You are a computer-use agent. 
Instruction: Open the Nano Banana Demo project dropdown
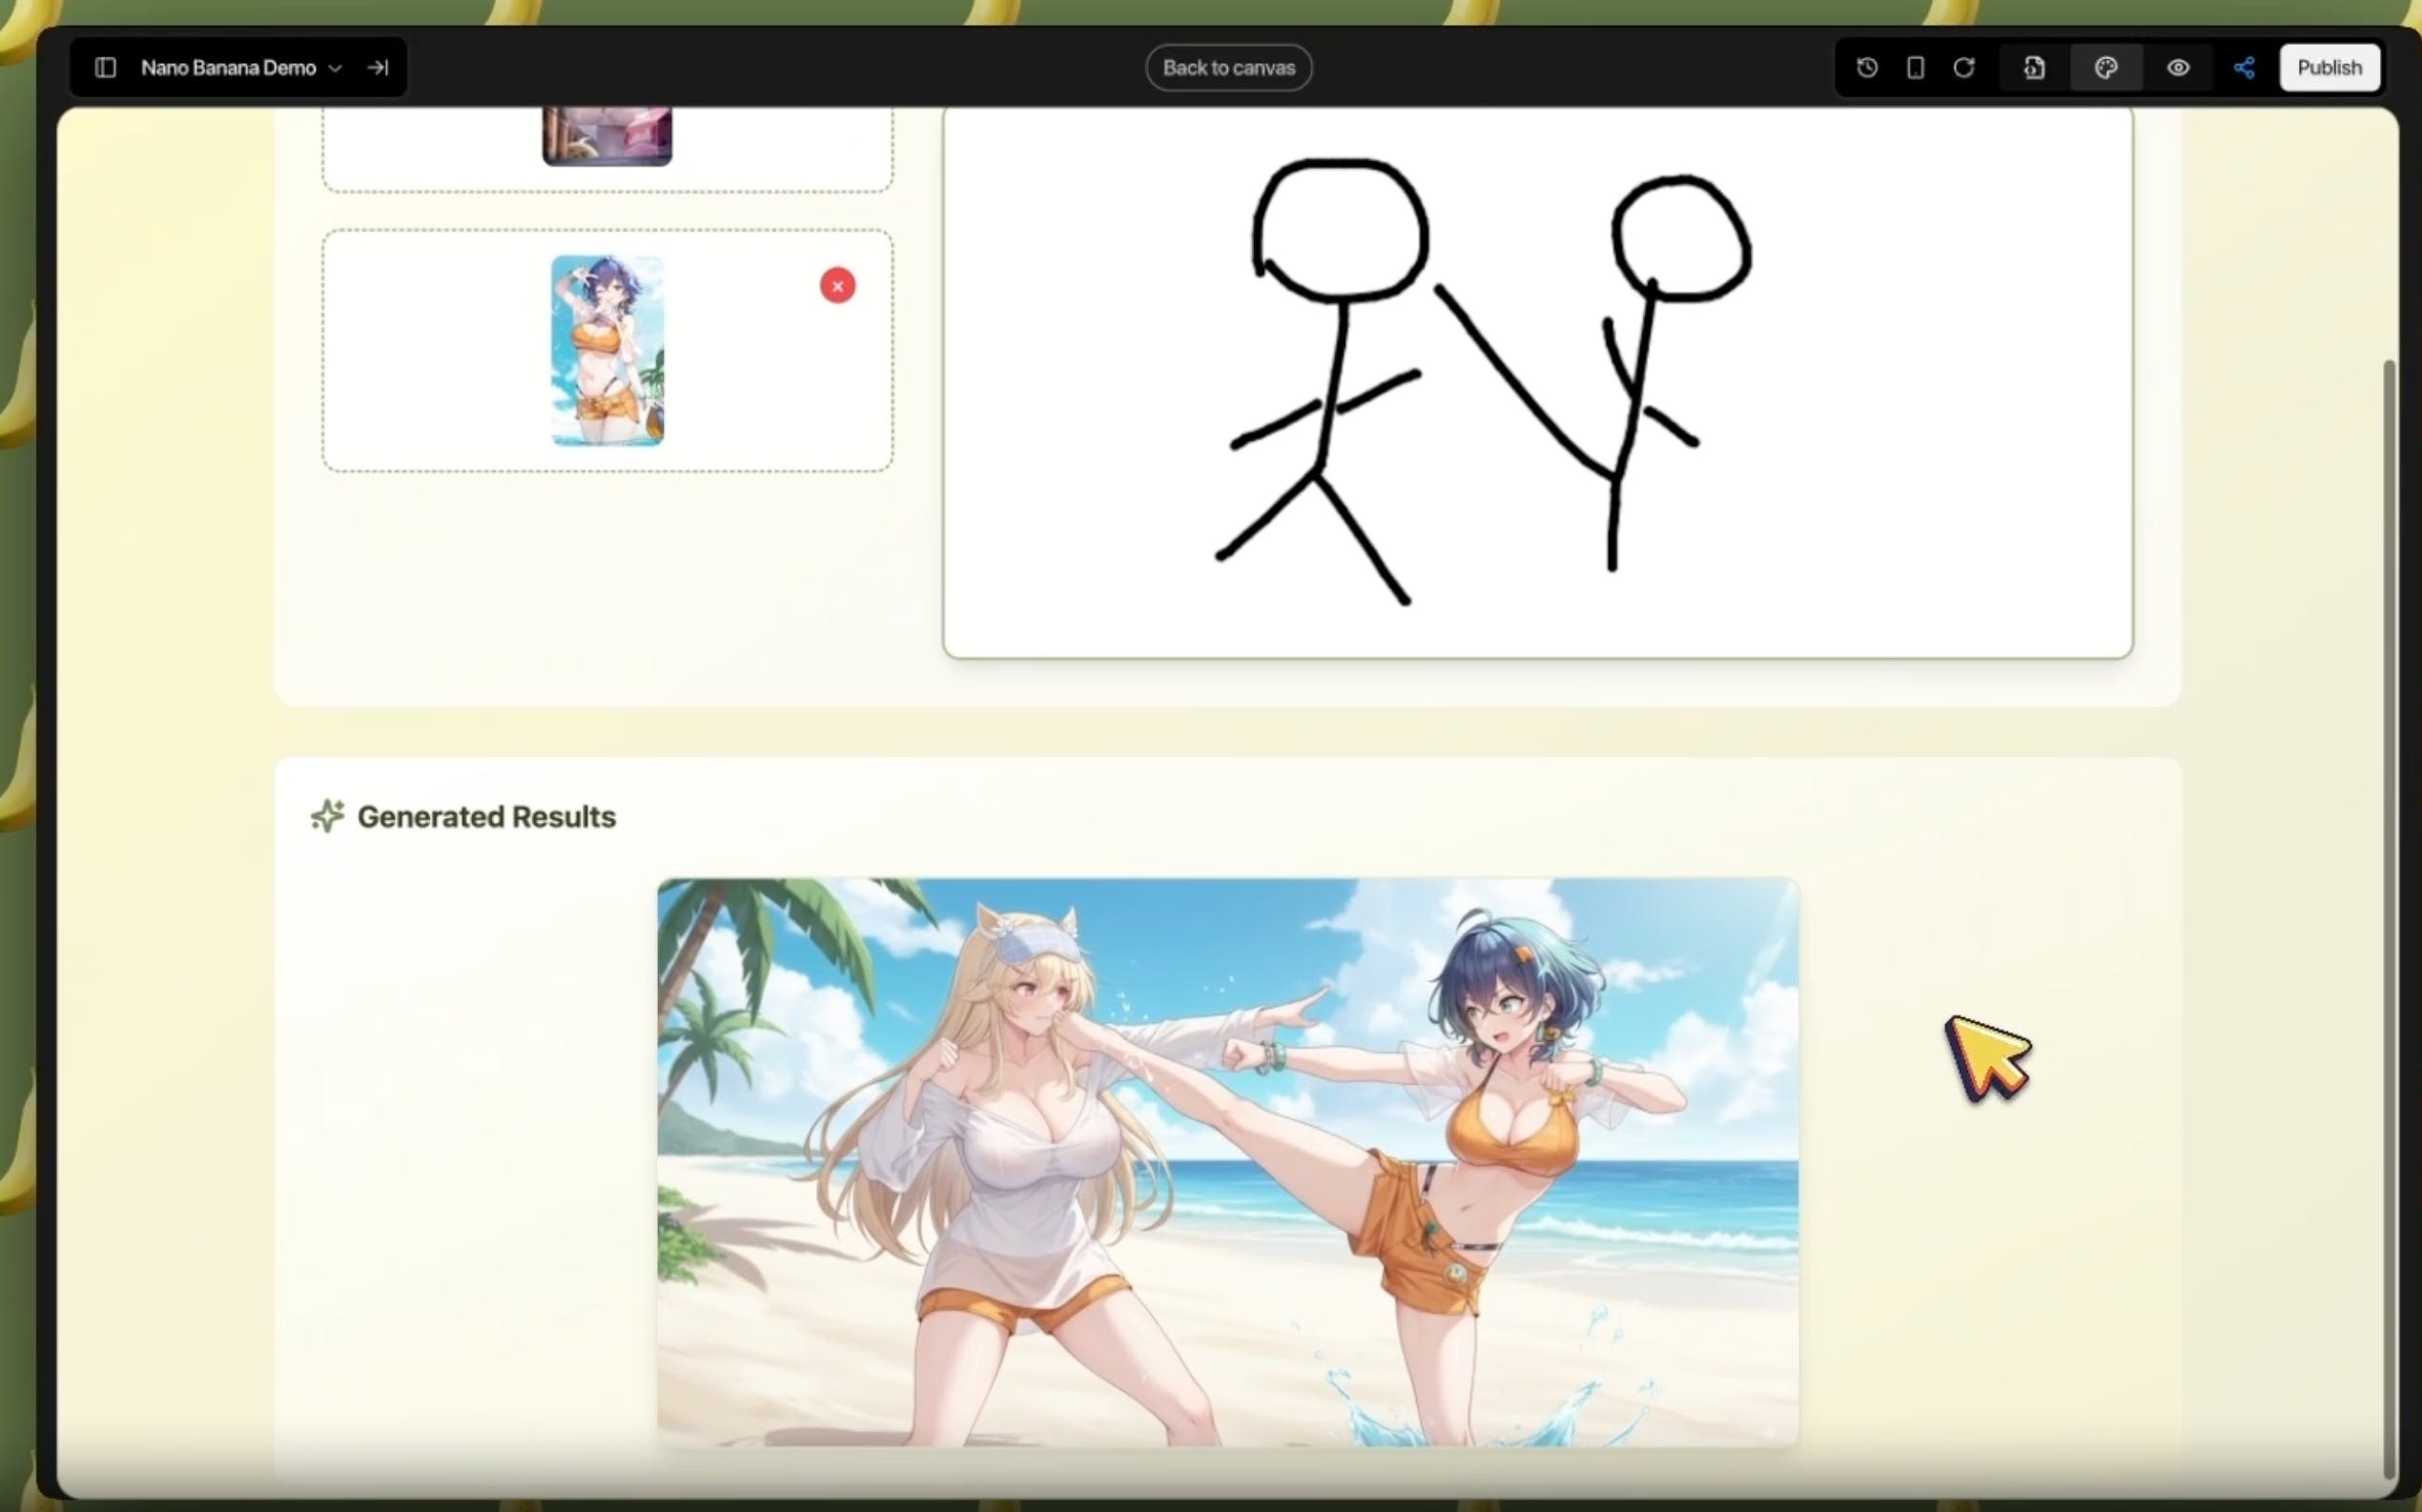(241, 68)
